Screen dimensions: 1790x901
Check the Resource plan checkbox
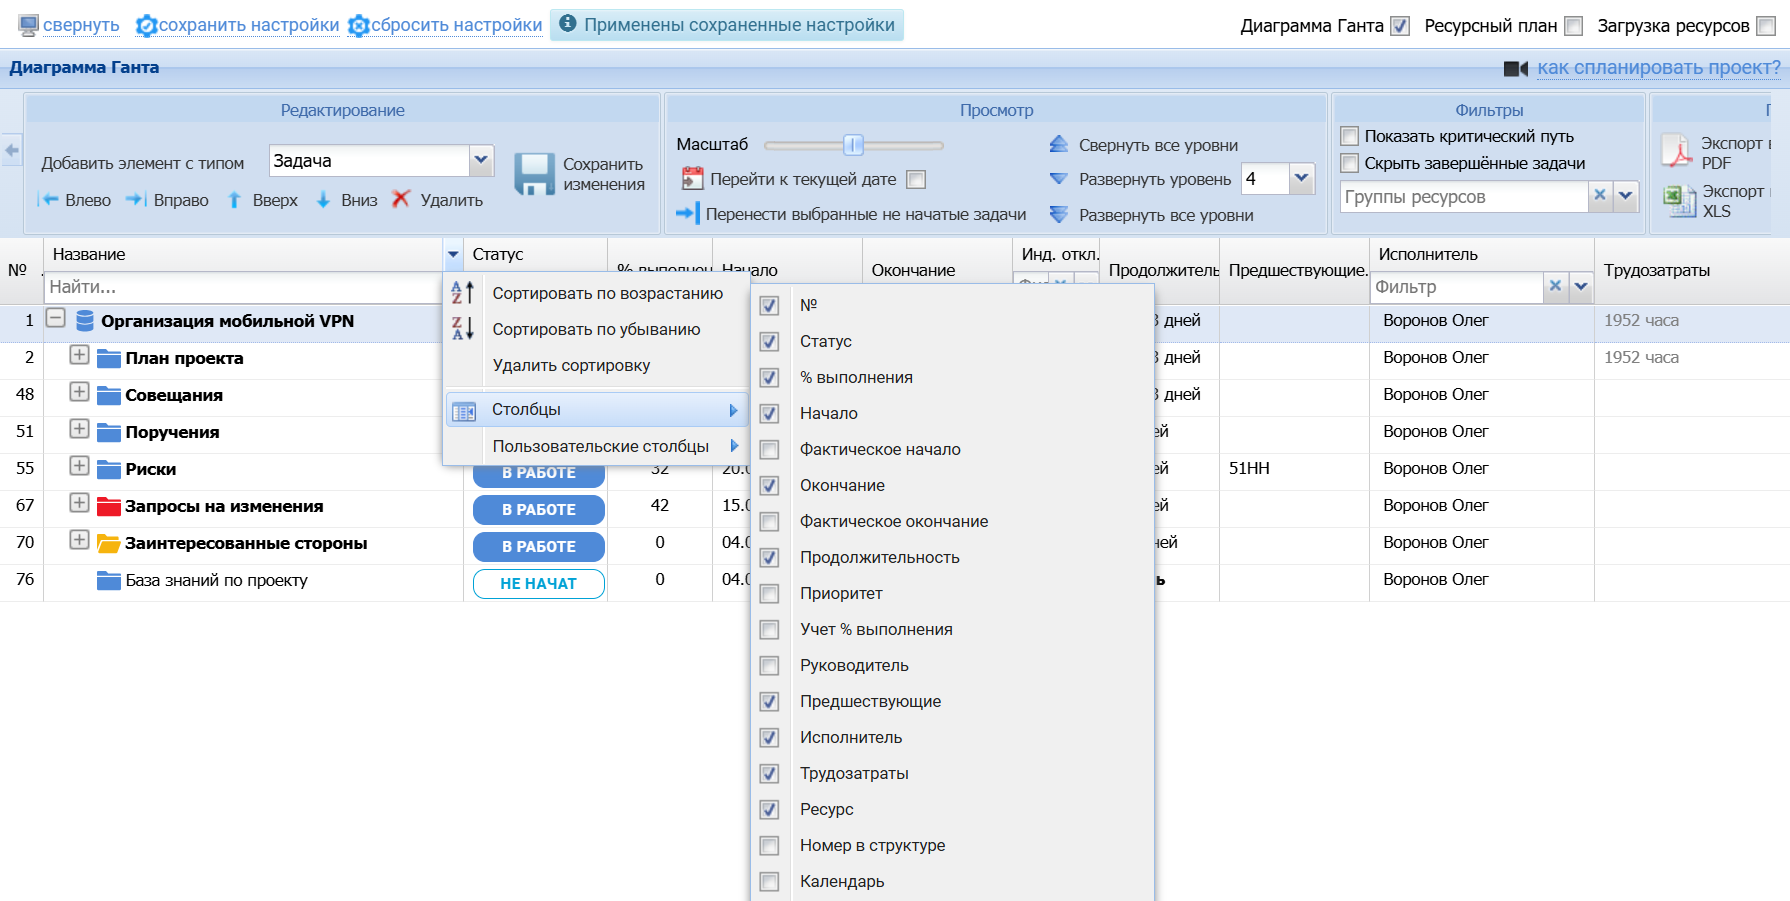1573,26
